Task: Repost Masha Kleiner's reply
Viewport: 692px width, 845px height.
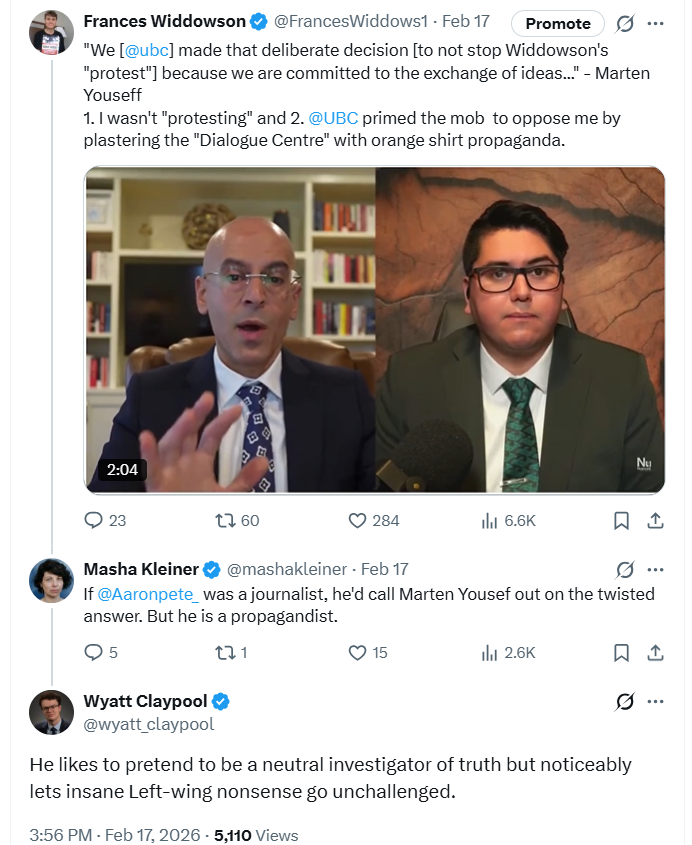Action: coord(225,652)
